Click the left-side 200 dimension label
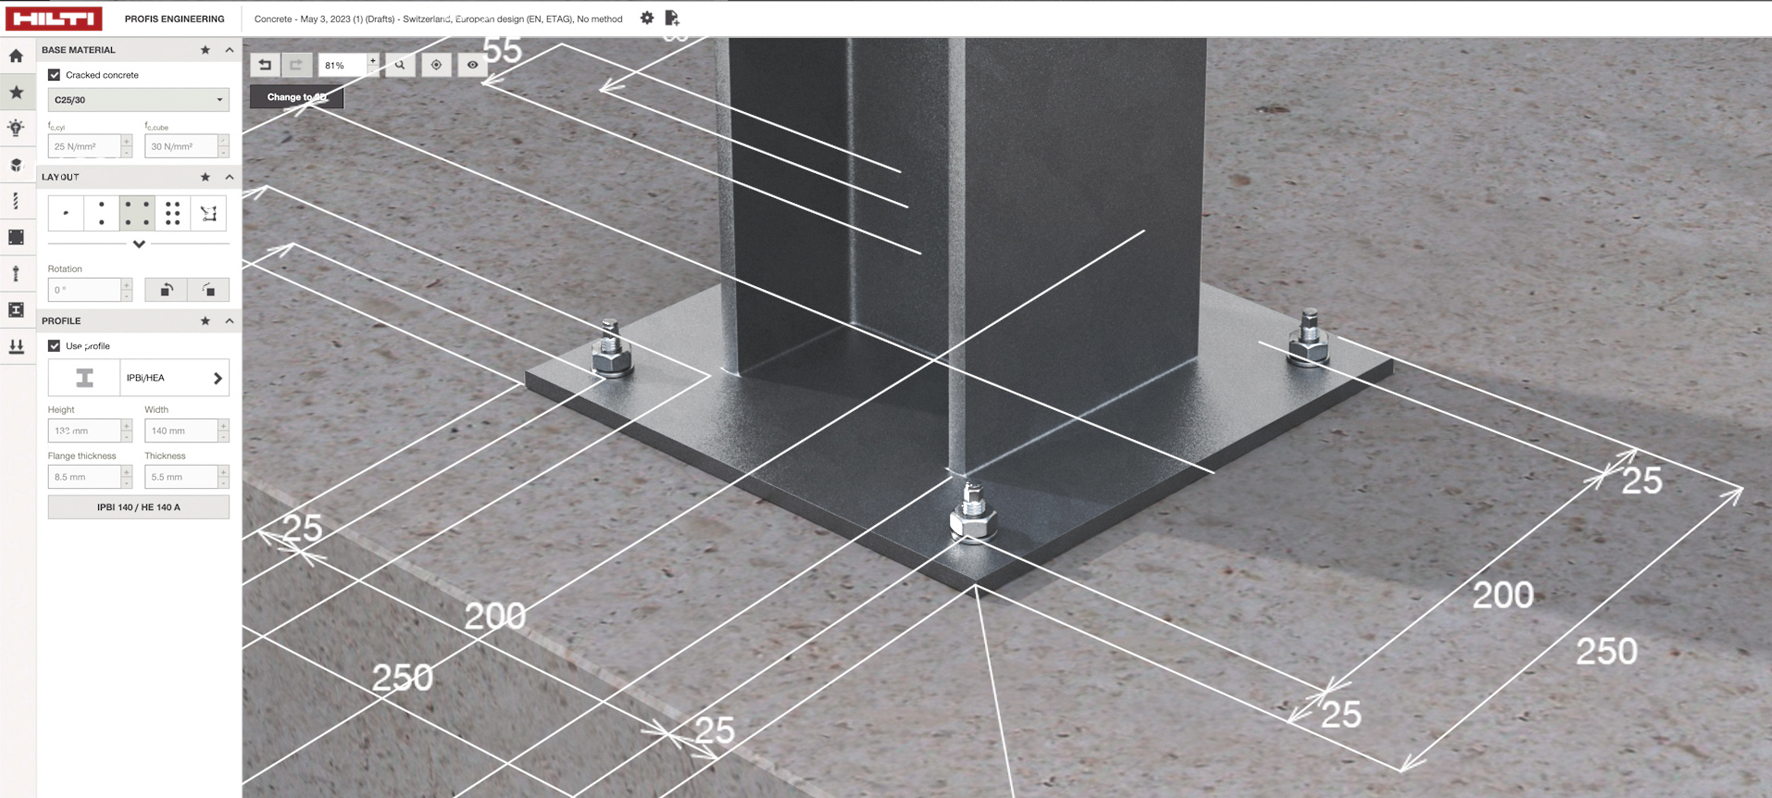The image size is (1772, 798). [x=495, y=616]
